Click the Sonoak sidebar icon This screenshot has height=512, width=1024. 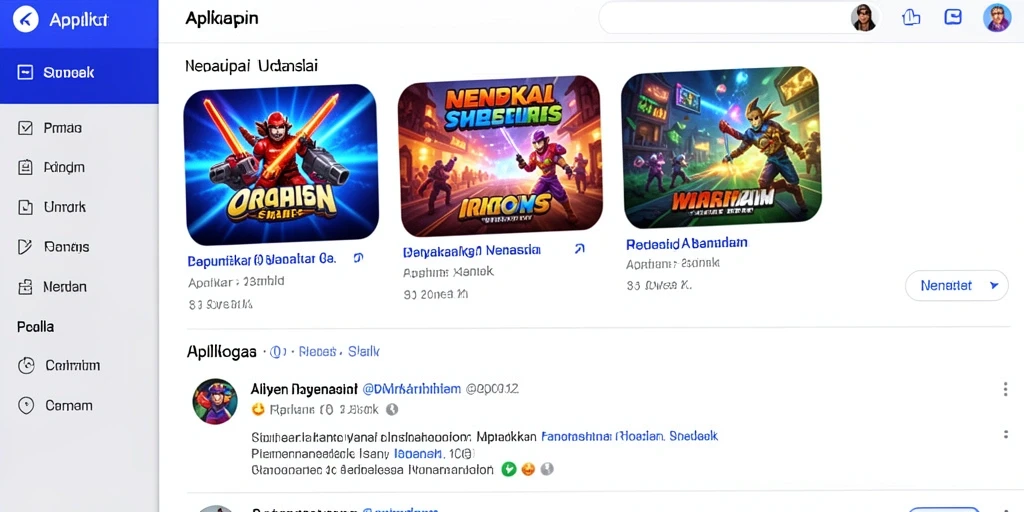[x=25, y=72]
